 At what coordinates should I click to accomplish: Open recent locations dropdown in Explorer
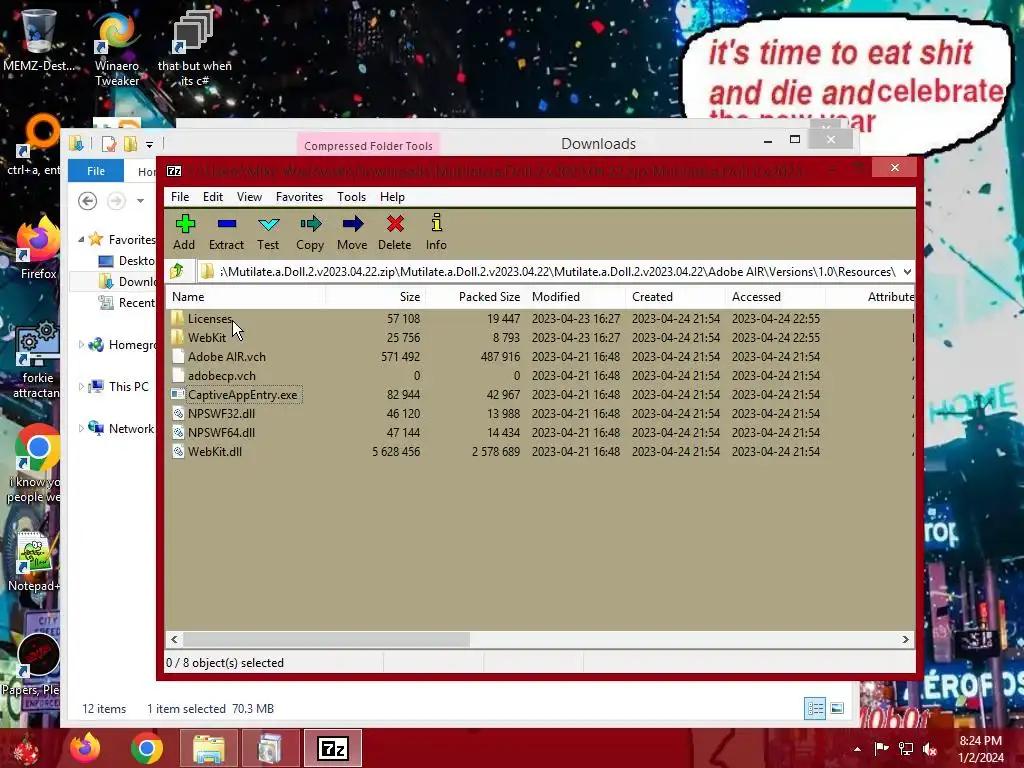[x=140, y=201]
